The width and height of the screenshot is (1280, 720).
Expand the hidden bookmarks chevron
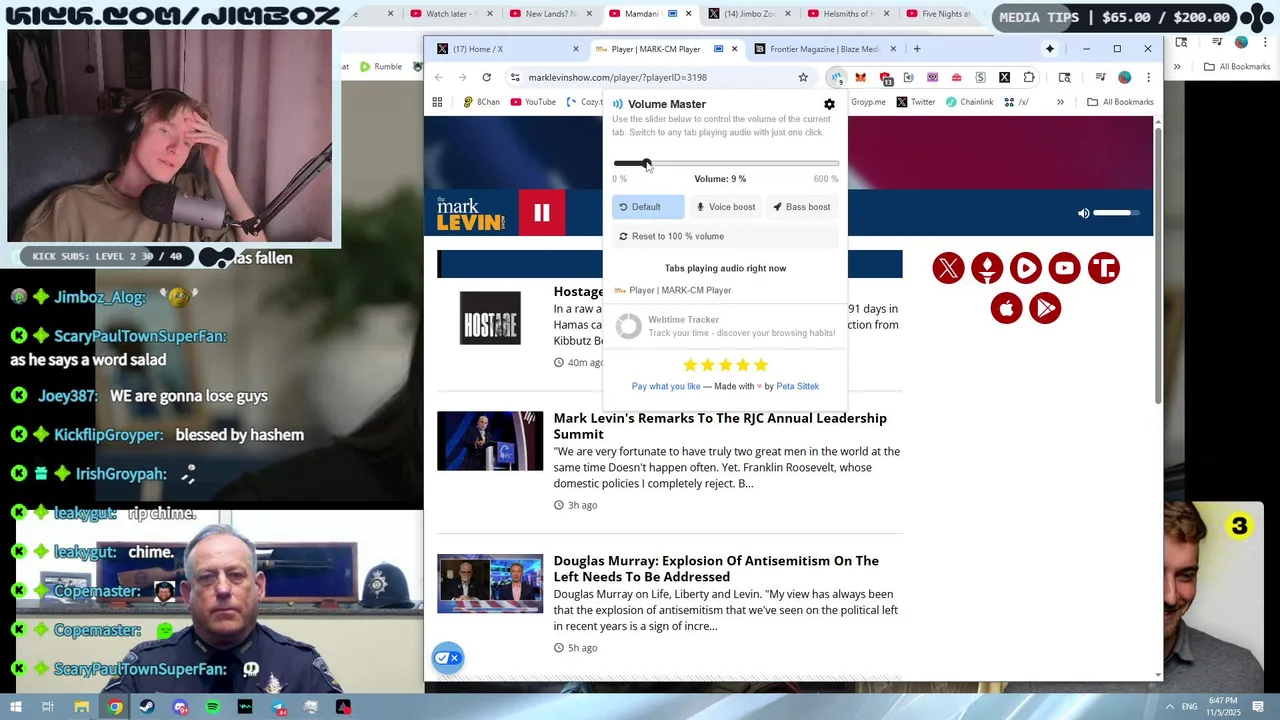[1060, 102]
